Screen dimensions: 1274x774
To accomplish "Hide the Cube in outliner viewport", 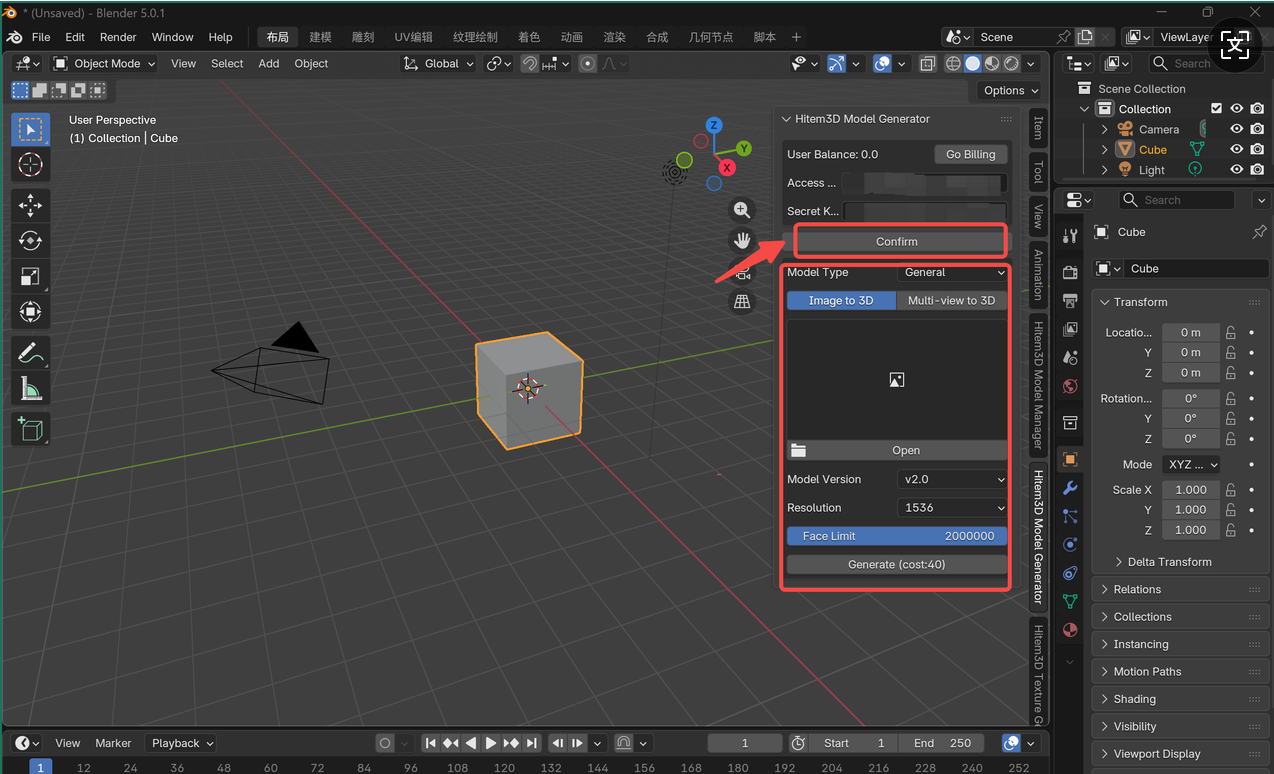I will [1237, 149].
